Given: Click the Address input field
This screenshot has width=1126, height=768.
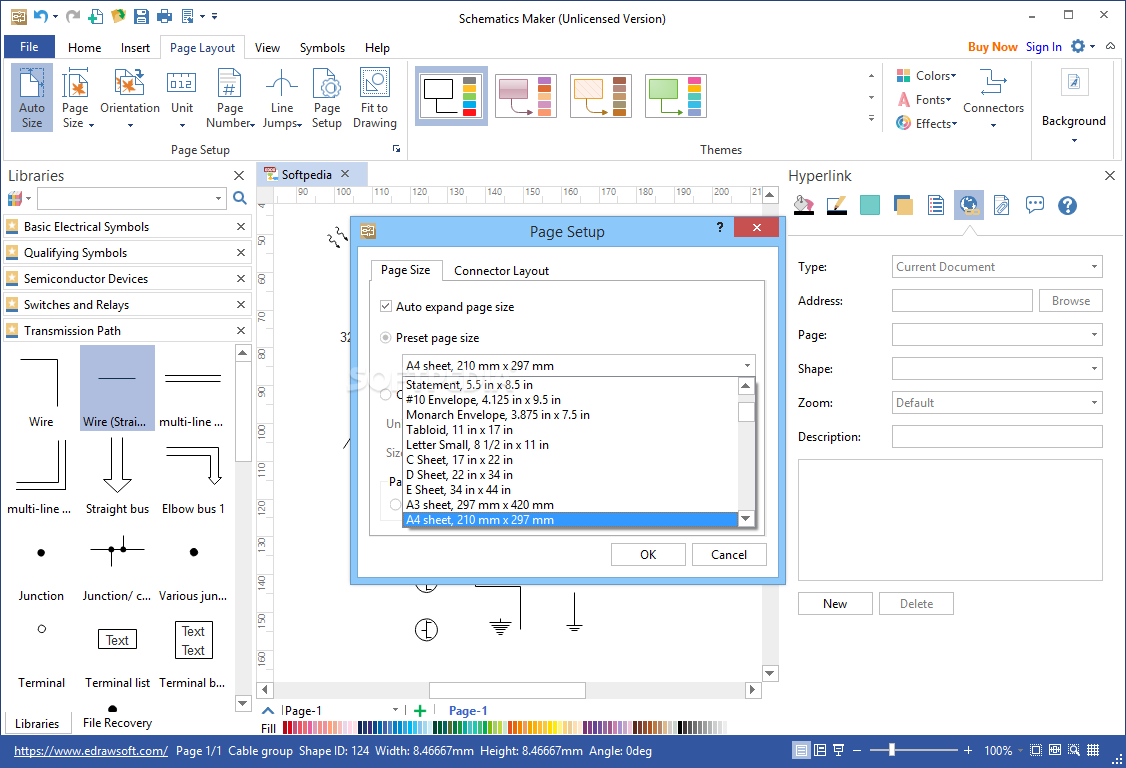Looking at the screenshot, I should [x=962, y=300].
